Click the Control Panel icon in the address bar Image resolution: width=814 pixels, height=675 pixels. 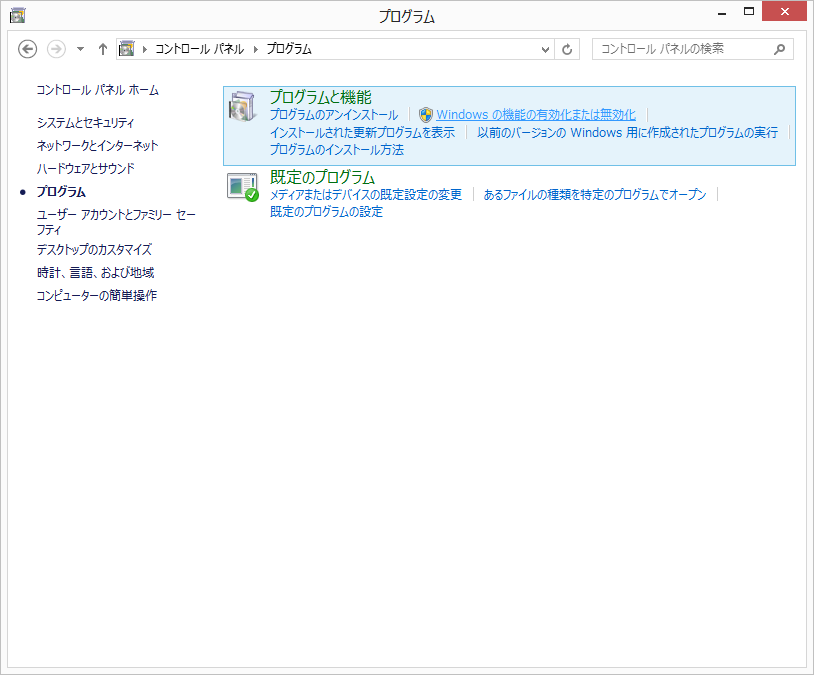pos(127,49)
